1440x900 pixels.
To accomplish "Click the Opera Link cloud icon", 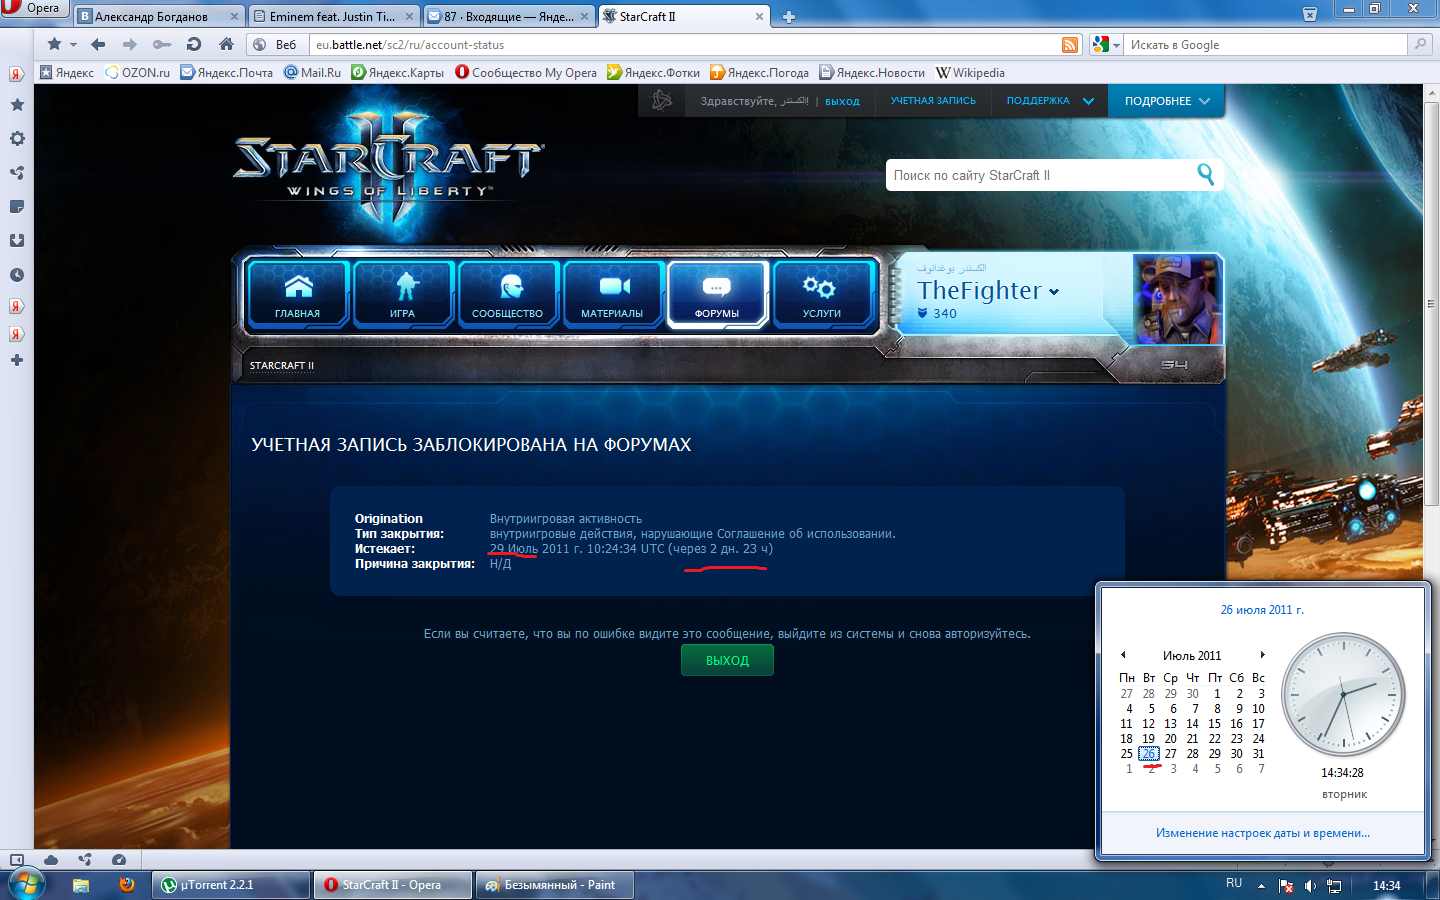I will pyautogui.click(x=51, y=860).
